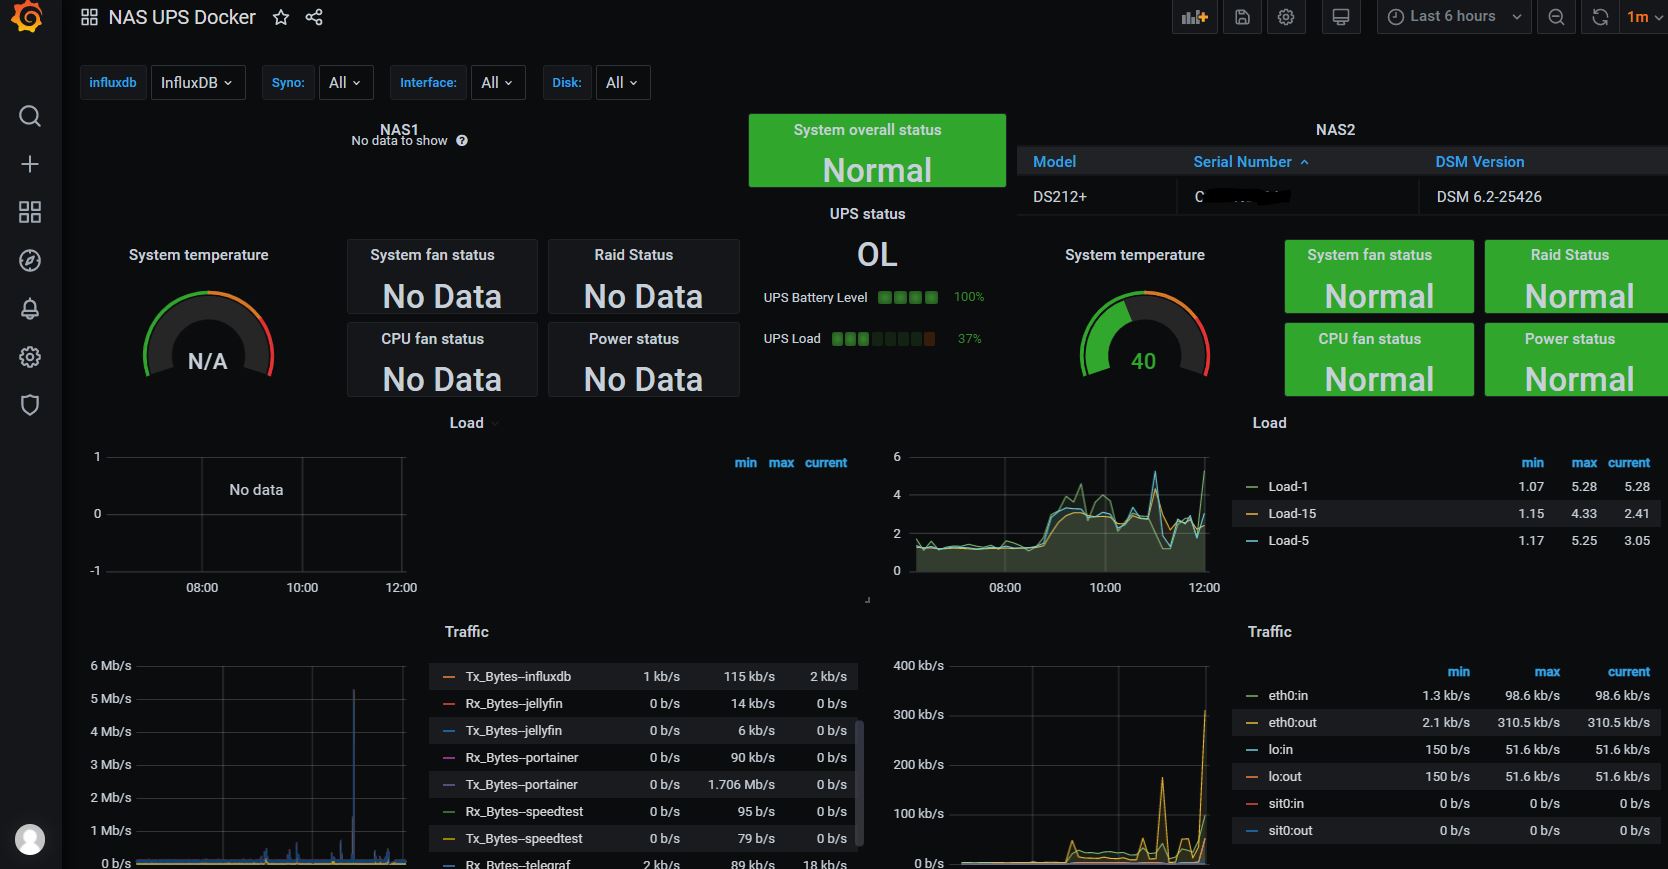The width and height of the screenshot is (1668, 869).
Task: Open Explore compass in sidebar
Action: point(30,261)
